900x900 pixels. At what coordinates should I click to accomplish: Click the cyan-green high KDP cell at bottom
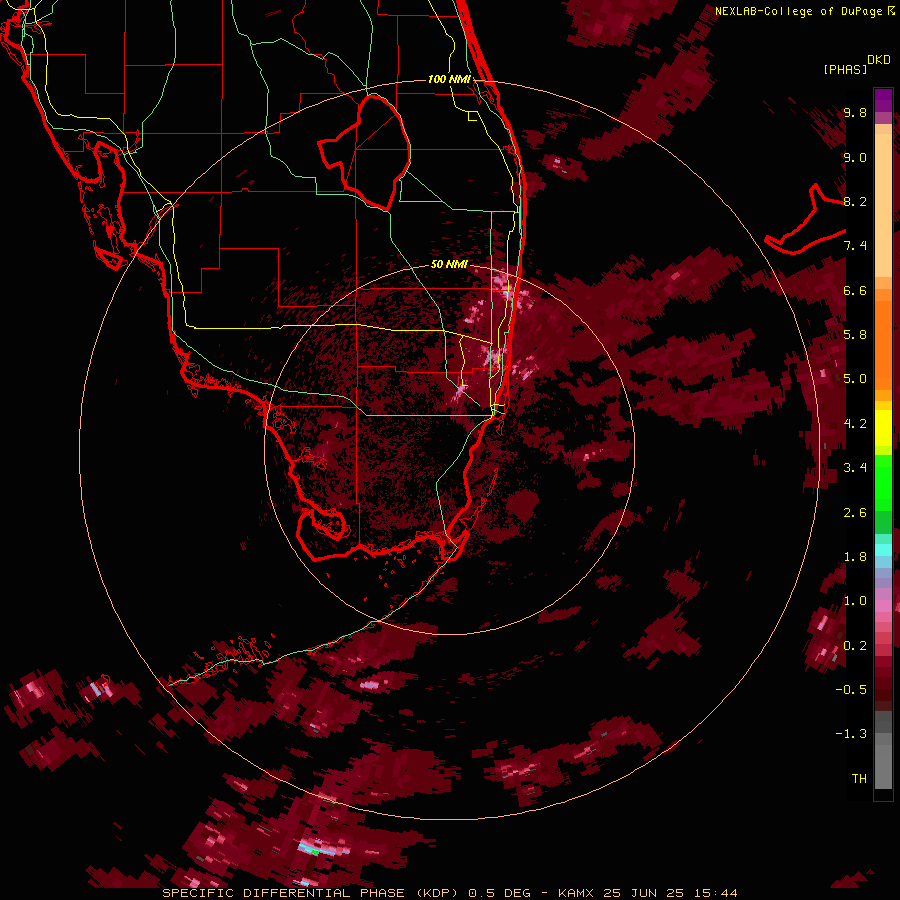[x=315, y=850]
